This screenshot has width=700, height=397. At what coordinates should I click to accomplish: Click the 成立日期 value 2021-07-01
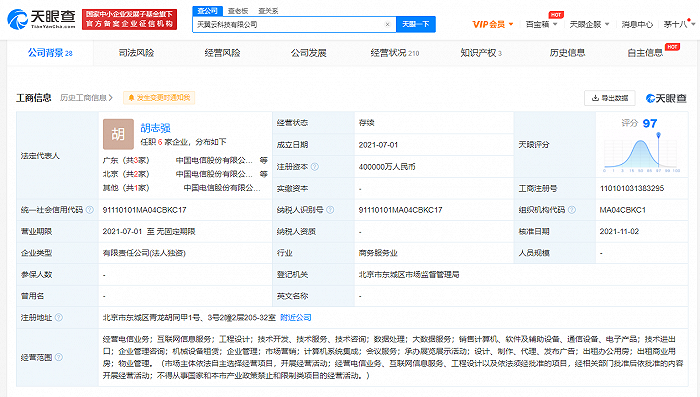[378, 145]
